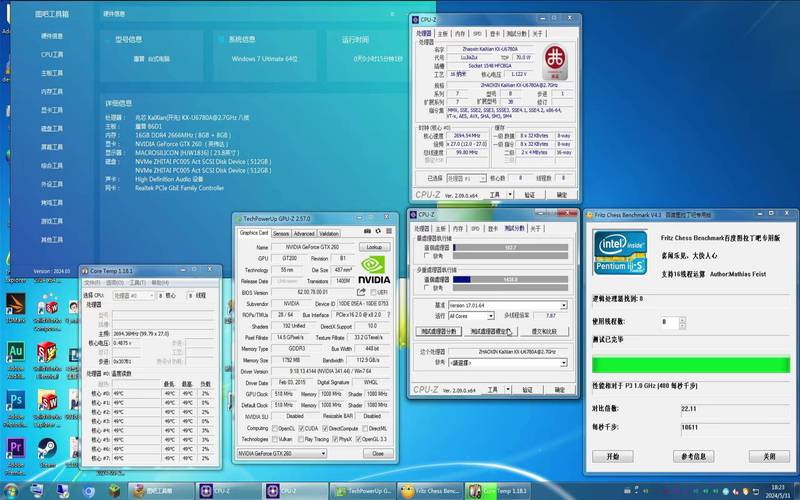Viewport: 800px width, 500px height.
Task: Open CPU工具 in the 图吧工具箱 sidebar
Action: tap(52, 54)
